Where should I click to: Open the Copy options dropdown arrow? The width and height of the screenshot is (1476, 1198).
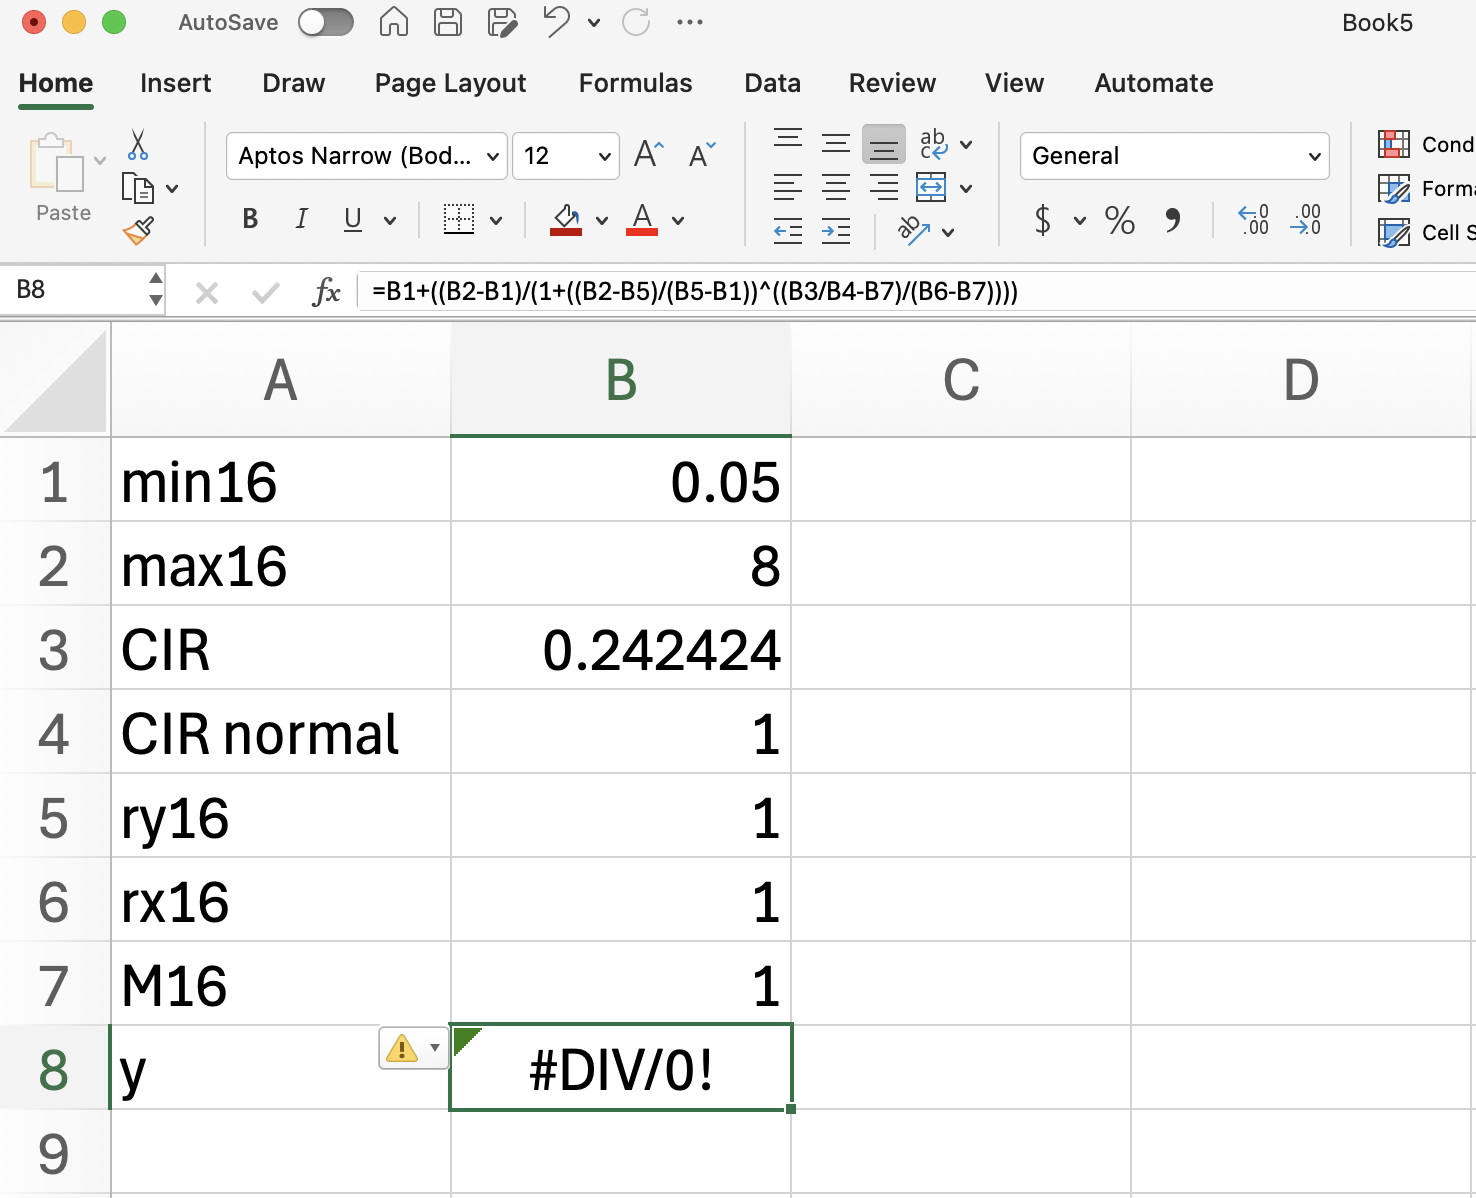(x=172, y=188)
